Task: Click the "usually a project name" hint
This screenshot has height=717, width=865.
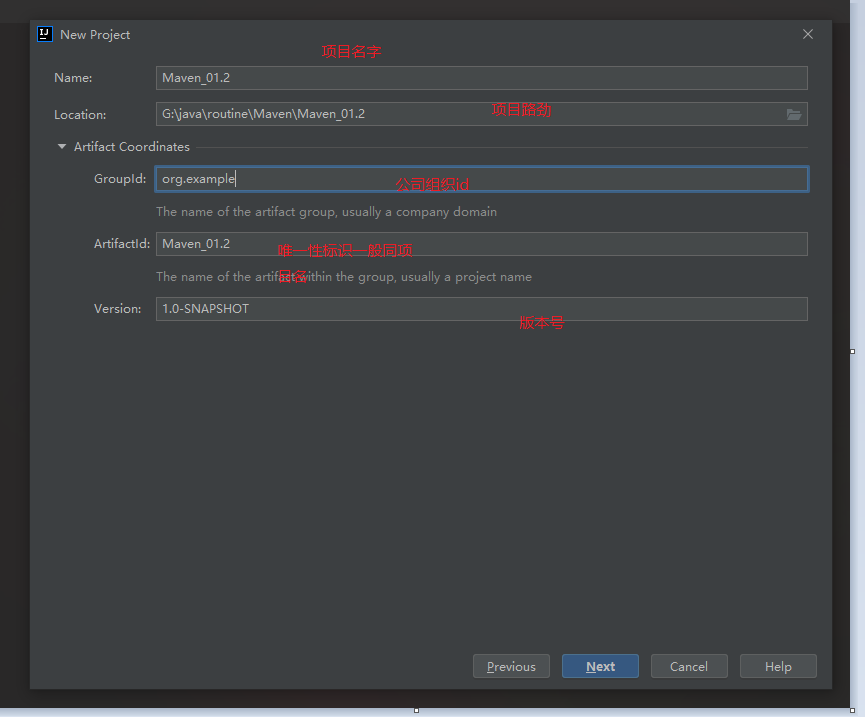Action: point(466,277)
